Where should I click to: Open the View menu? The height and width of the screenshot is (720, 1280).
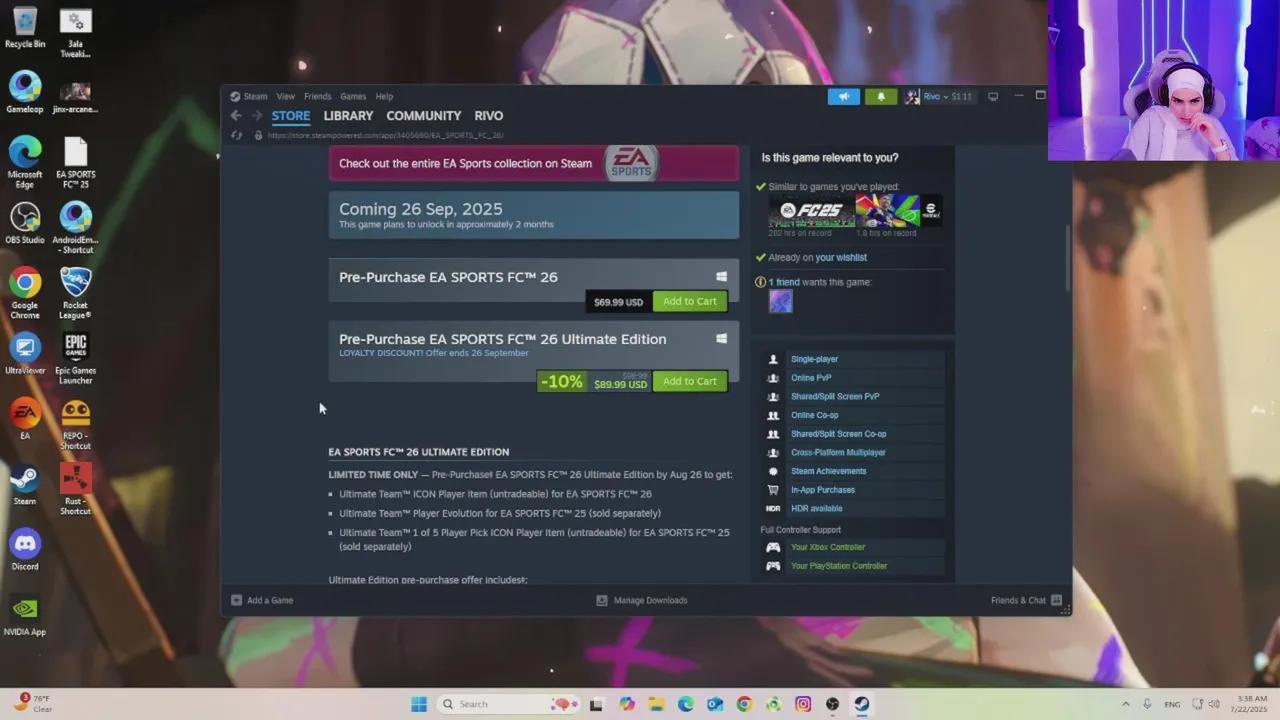pyautogui.click(x=286, y=96)
